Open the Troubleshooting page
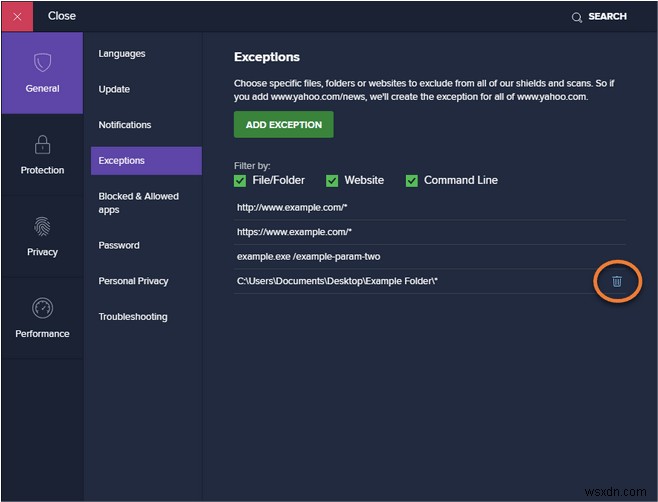 pos(133,317)
